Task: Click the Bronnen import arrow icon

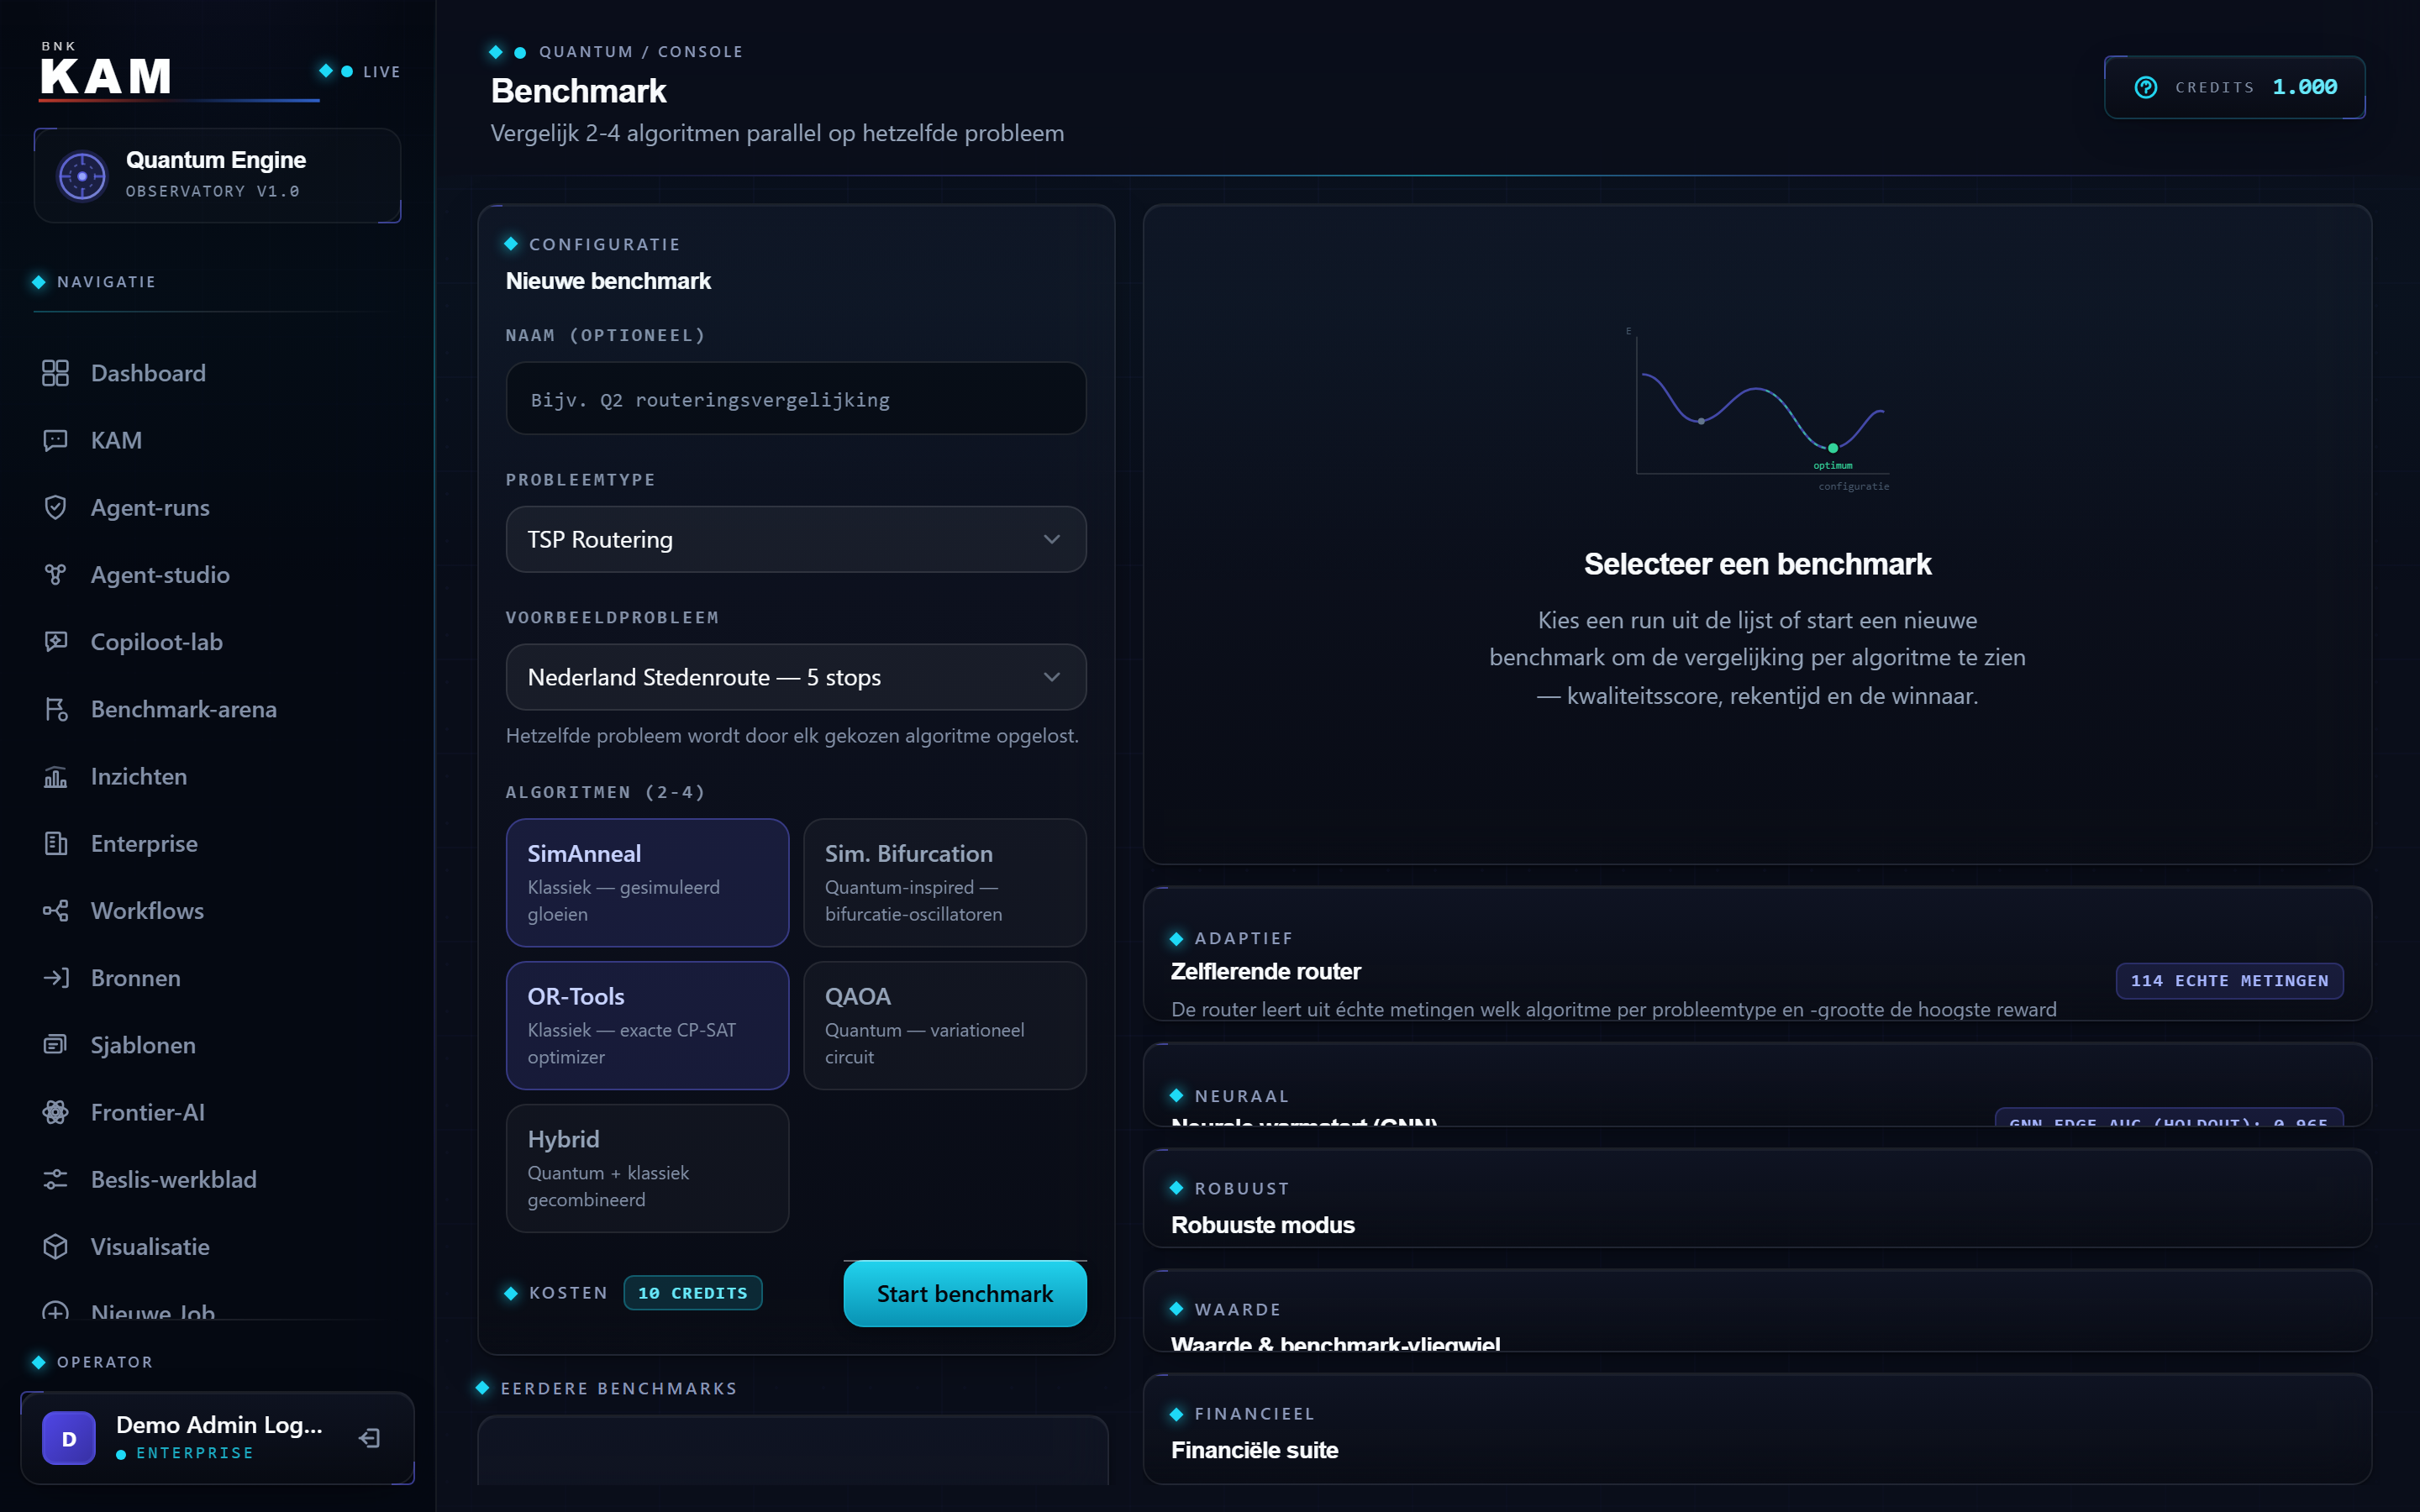Action: tap(55, 977)
